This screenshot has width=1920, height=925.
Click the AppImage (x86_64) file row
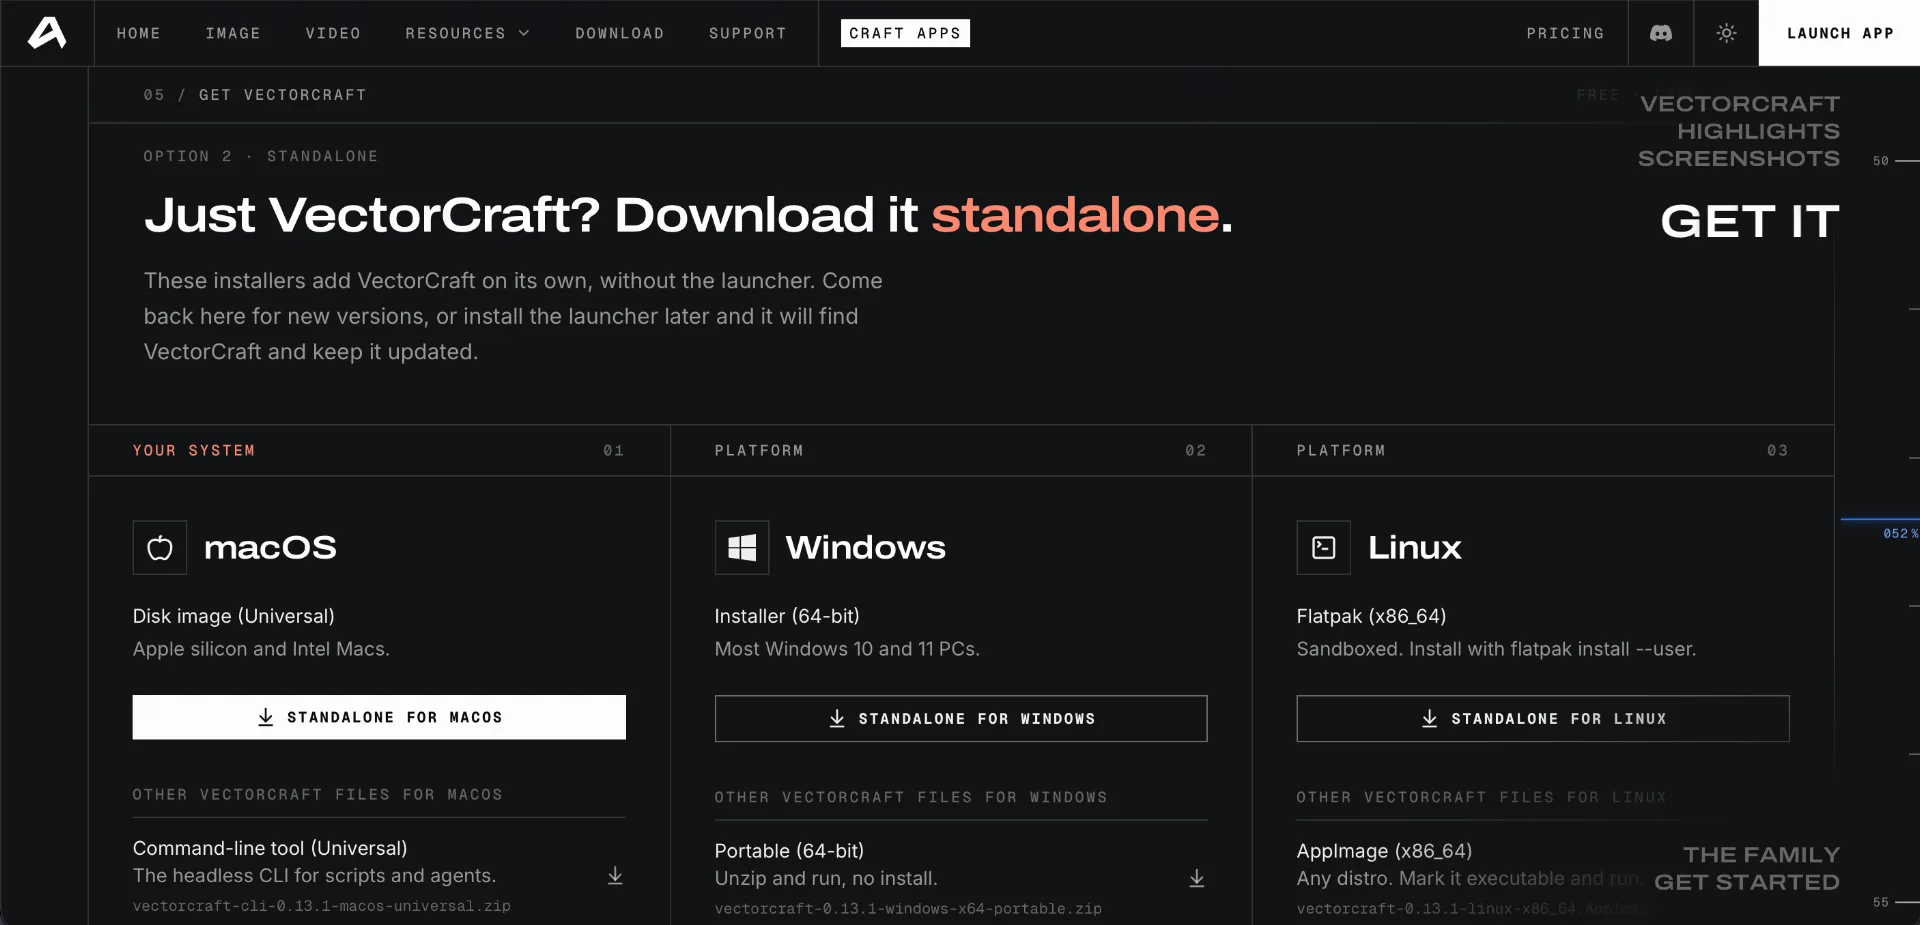(1543, 879)
